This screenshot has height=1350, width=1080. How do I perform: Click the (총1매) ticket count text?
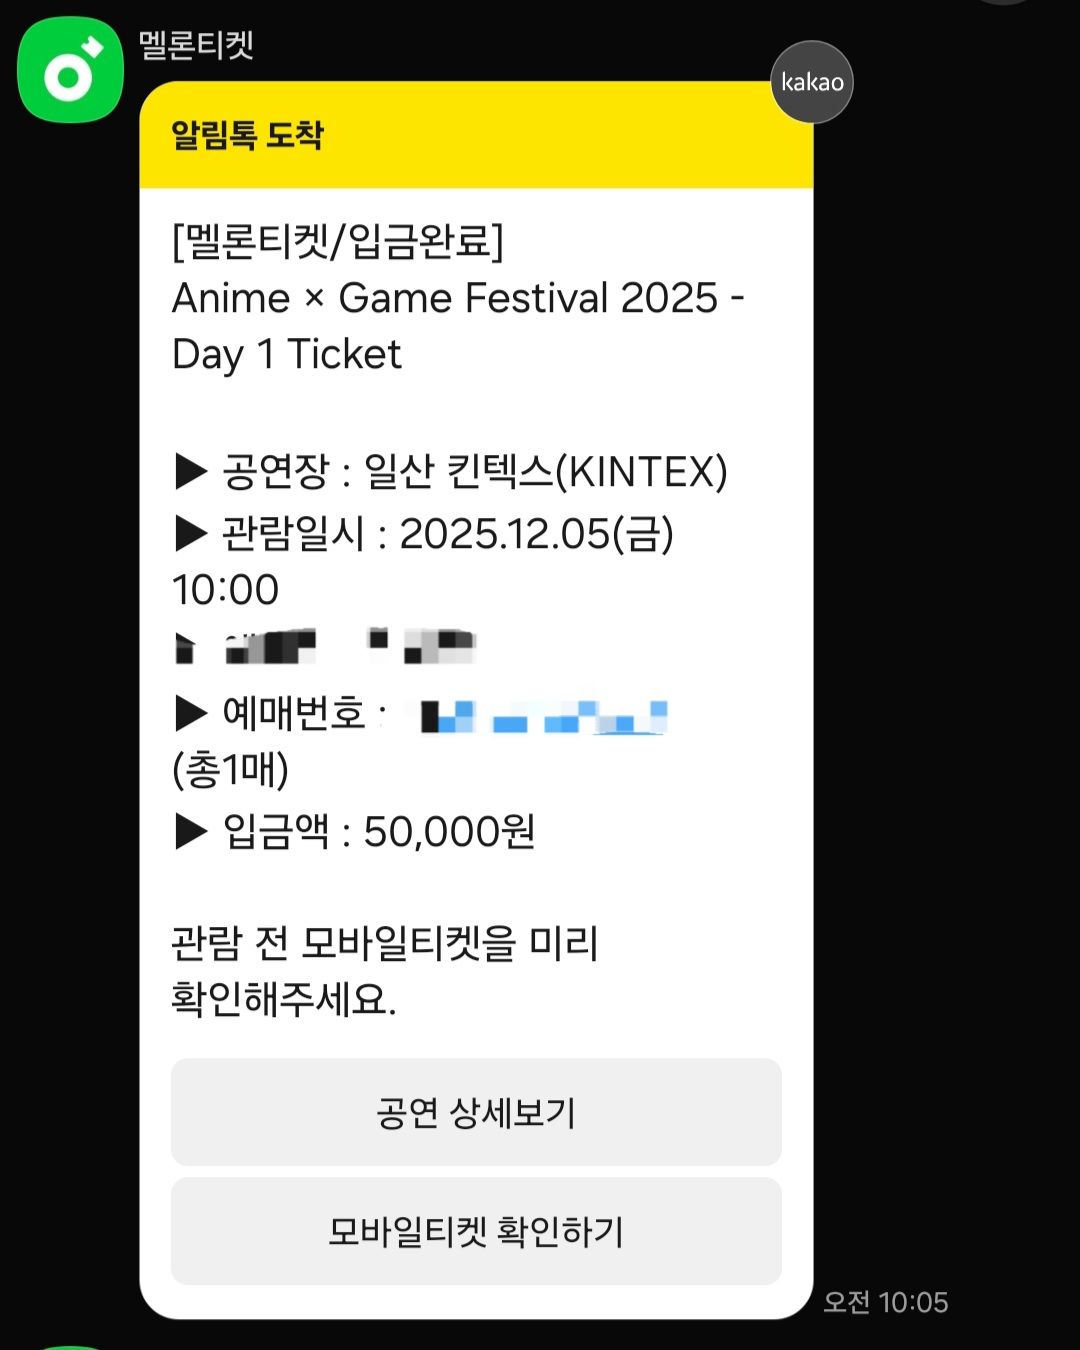point(230,769)
